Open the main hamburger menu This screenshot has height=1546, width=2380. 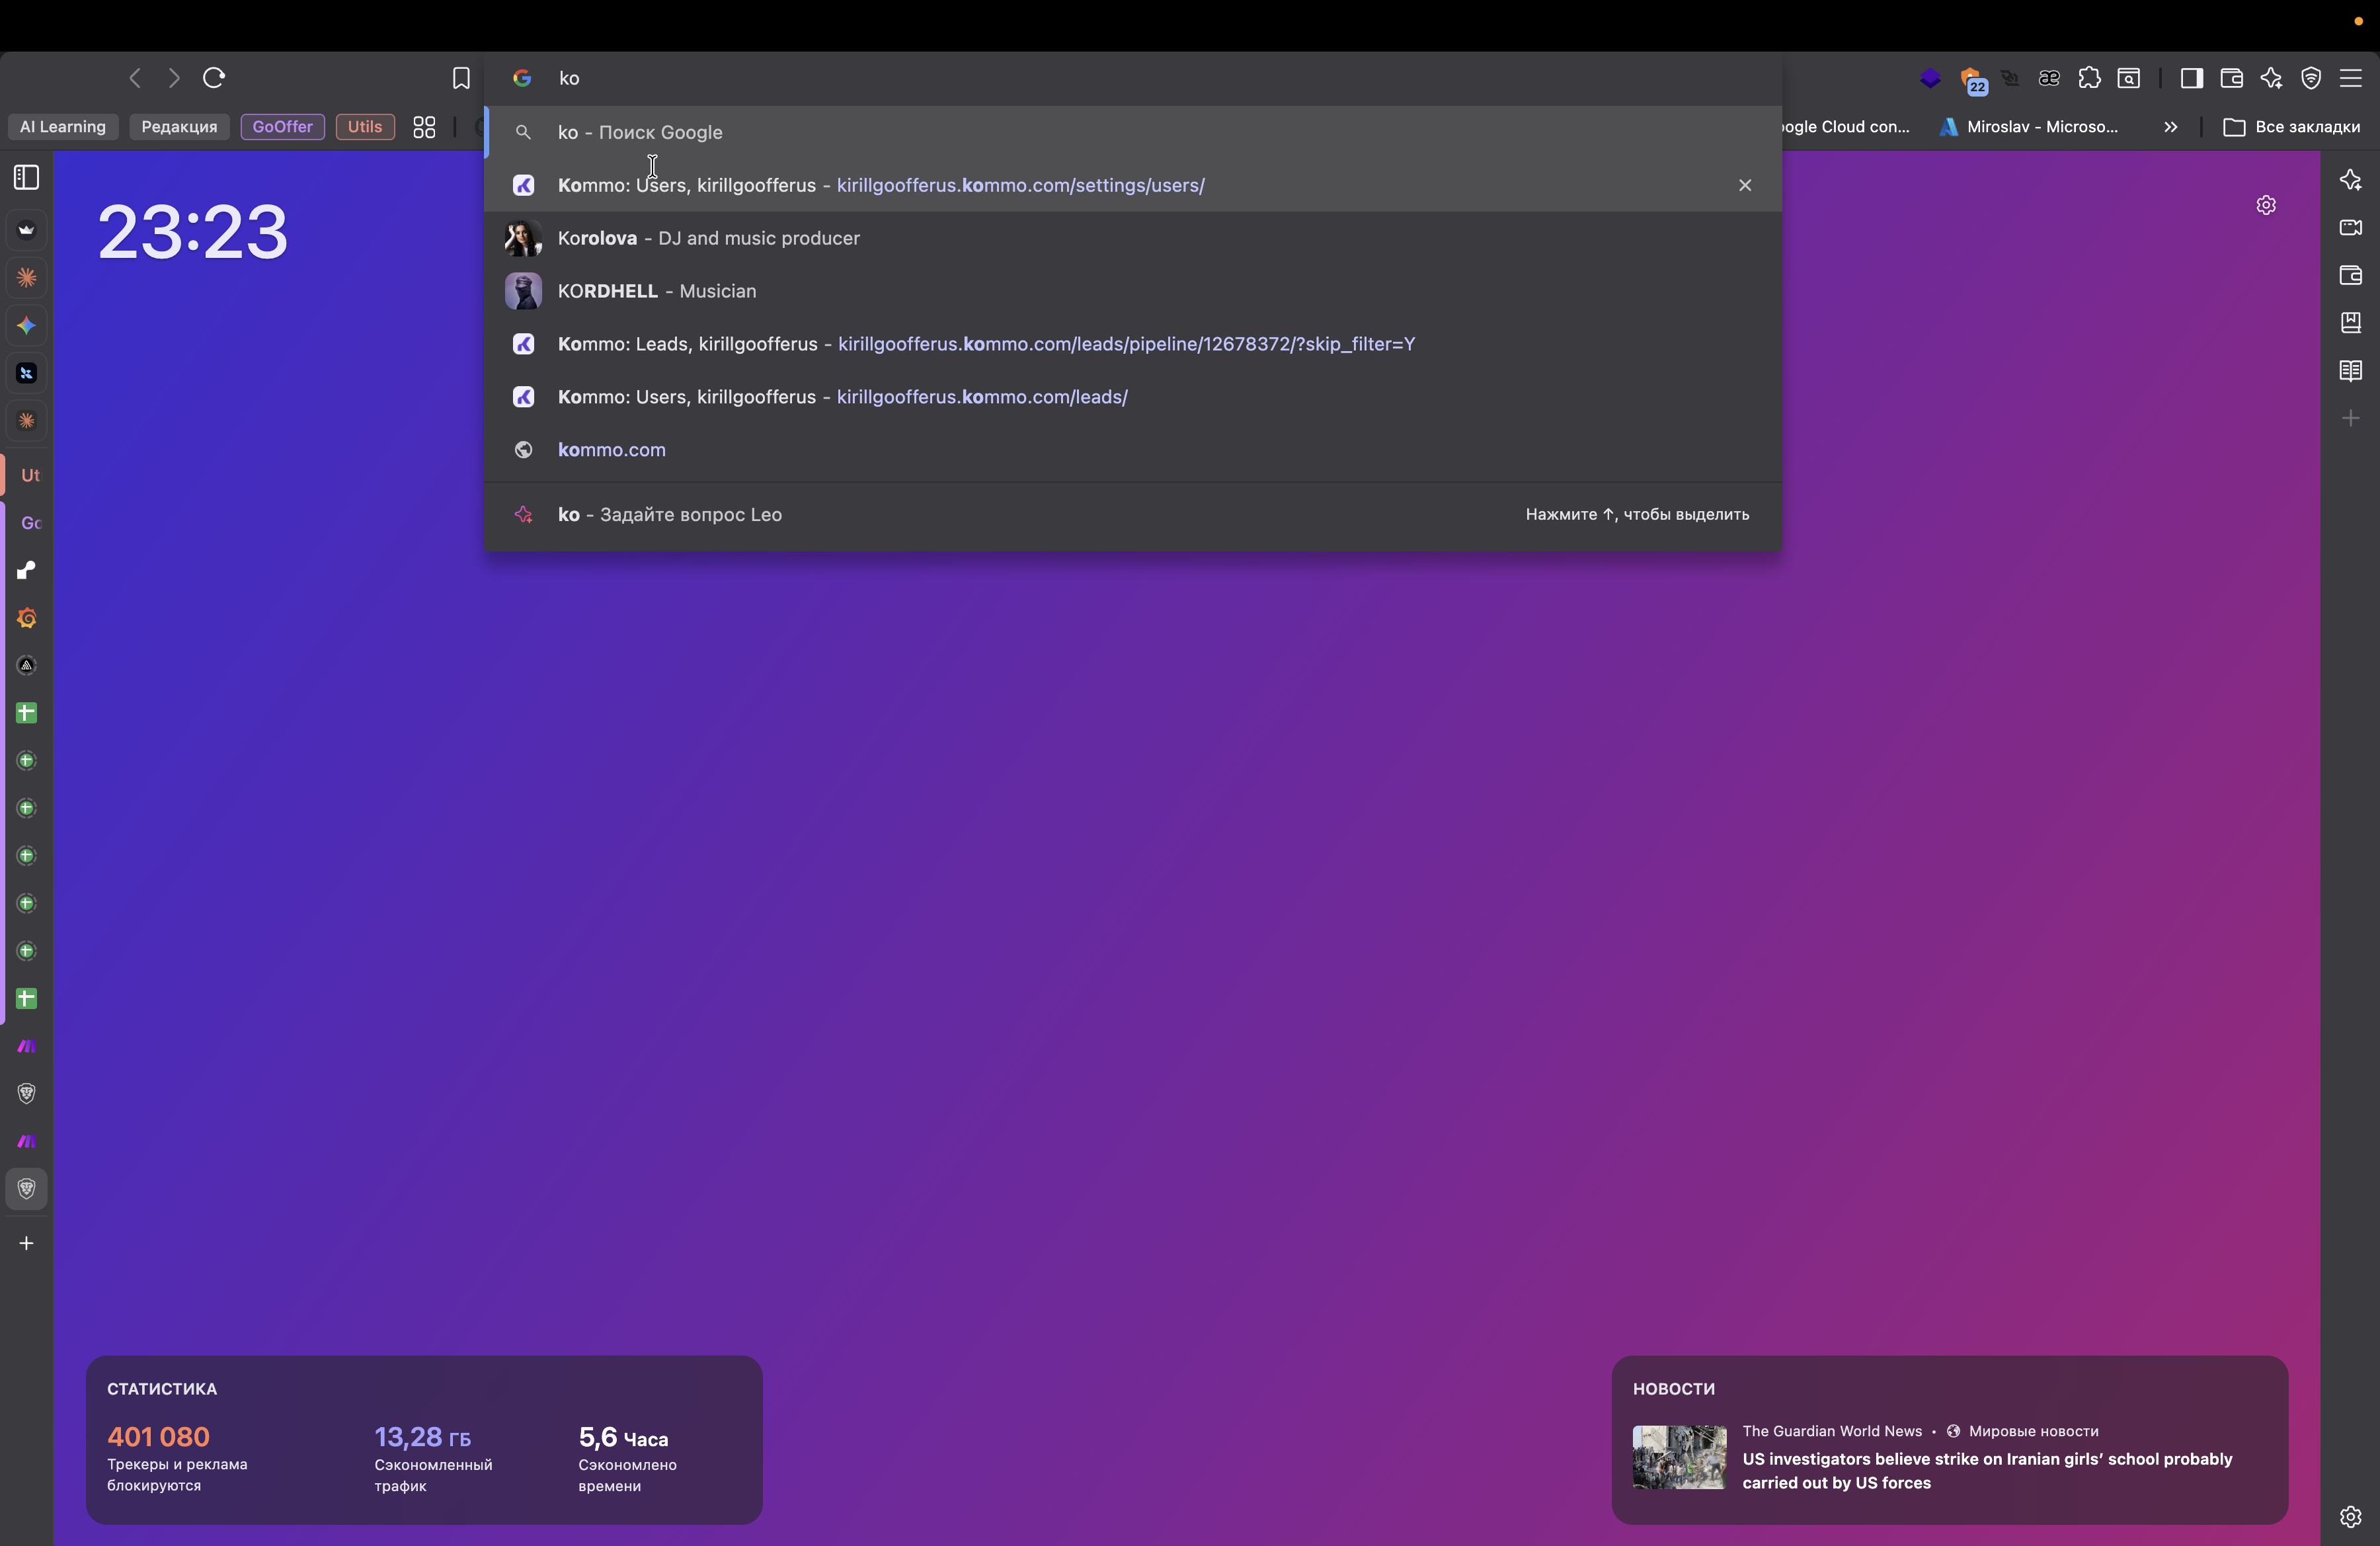(x=2351, y=78)
